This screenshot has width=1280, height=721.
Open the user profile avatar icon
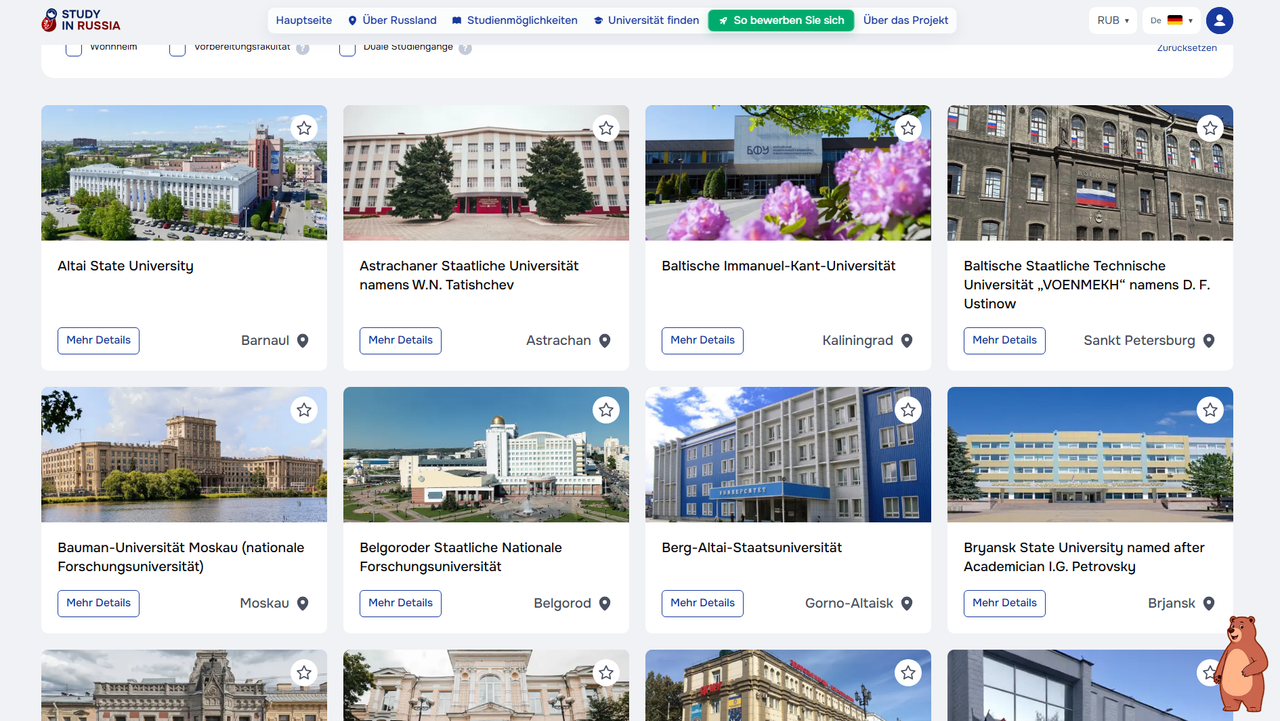point(1219,20)
